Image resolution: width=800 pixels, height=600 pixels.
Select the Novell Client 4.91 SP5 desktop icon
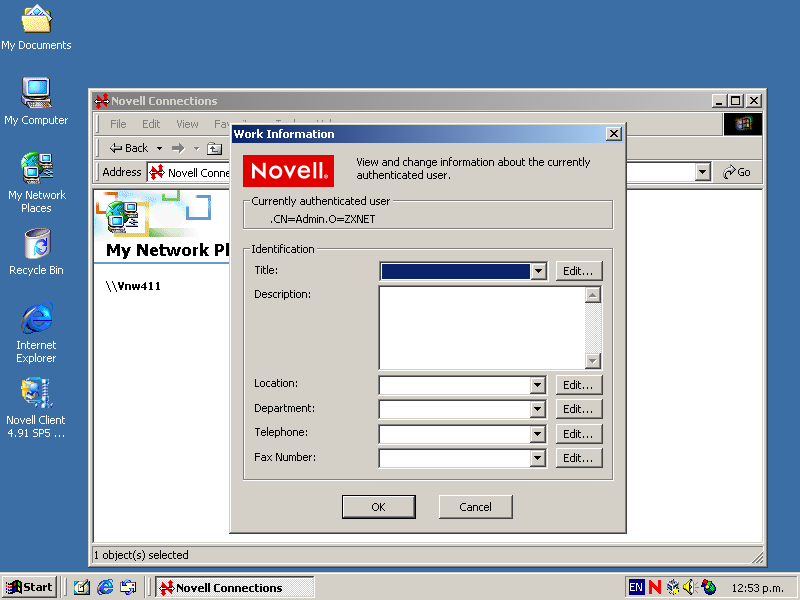36,408
